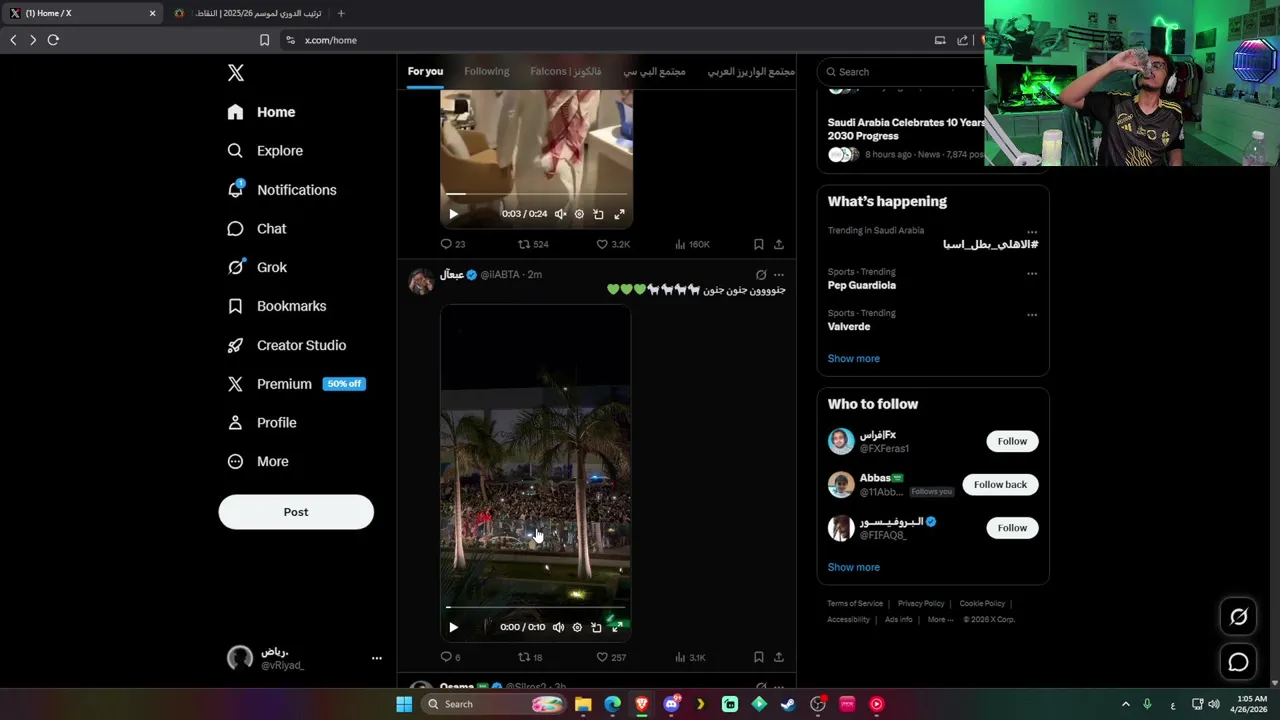The image size is (1280, 720).
Task: Open the مجتمع البي سي tab
Action: coord(655,72)
